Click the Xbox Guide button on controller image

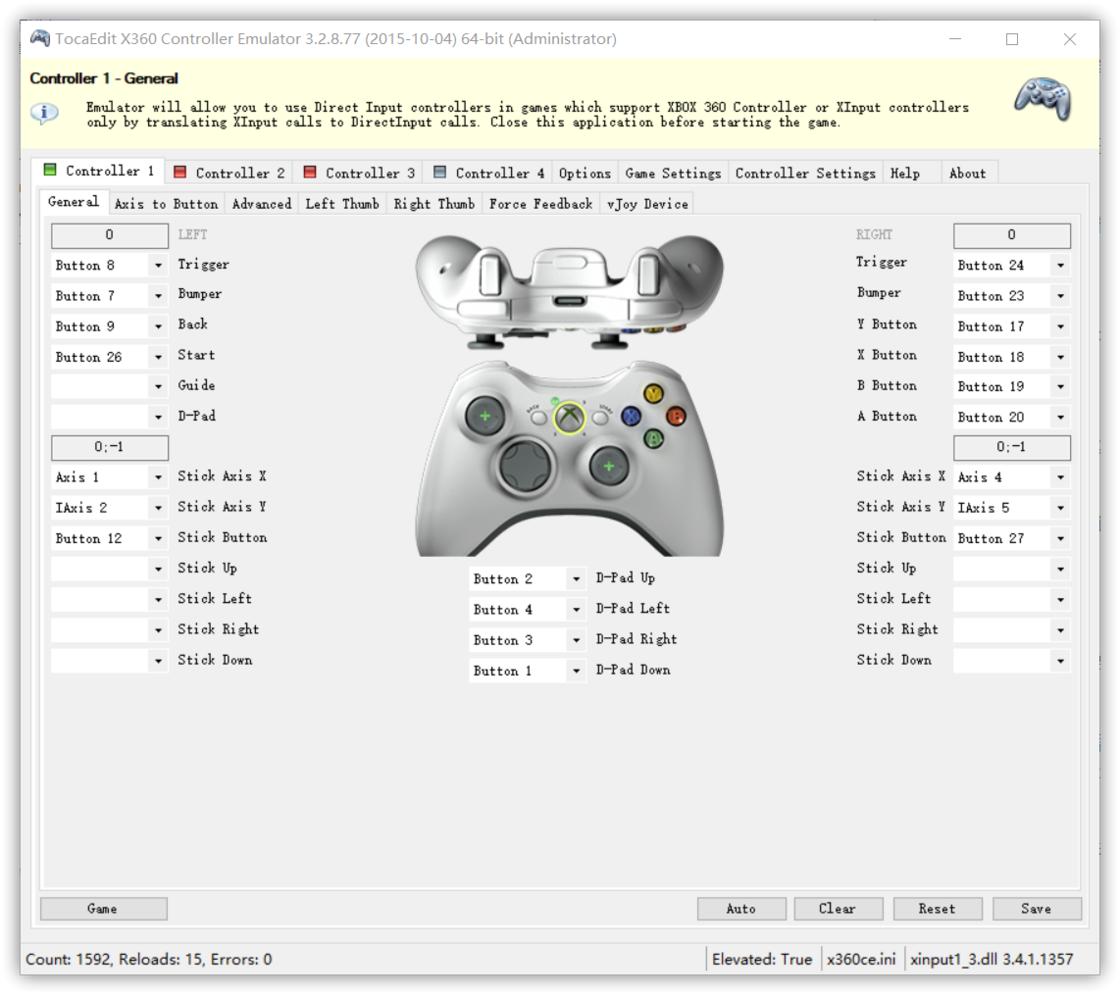[x=569, y=417]
